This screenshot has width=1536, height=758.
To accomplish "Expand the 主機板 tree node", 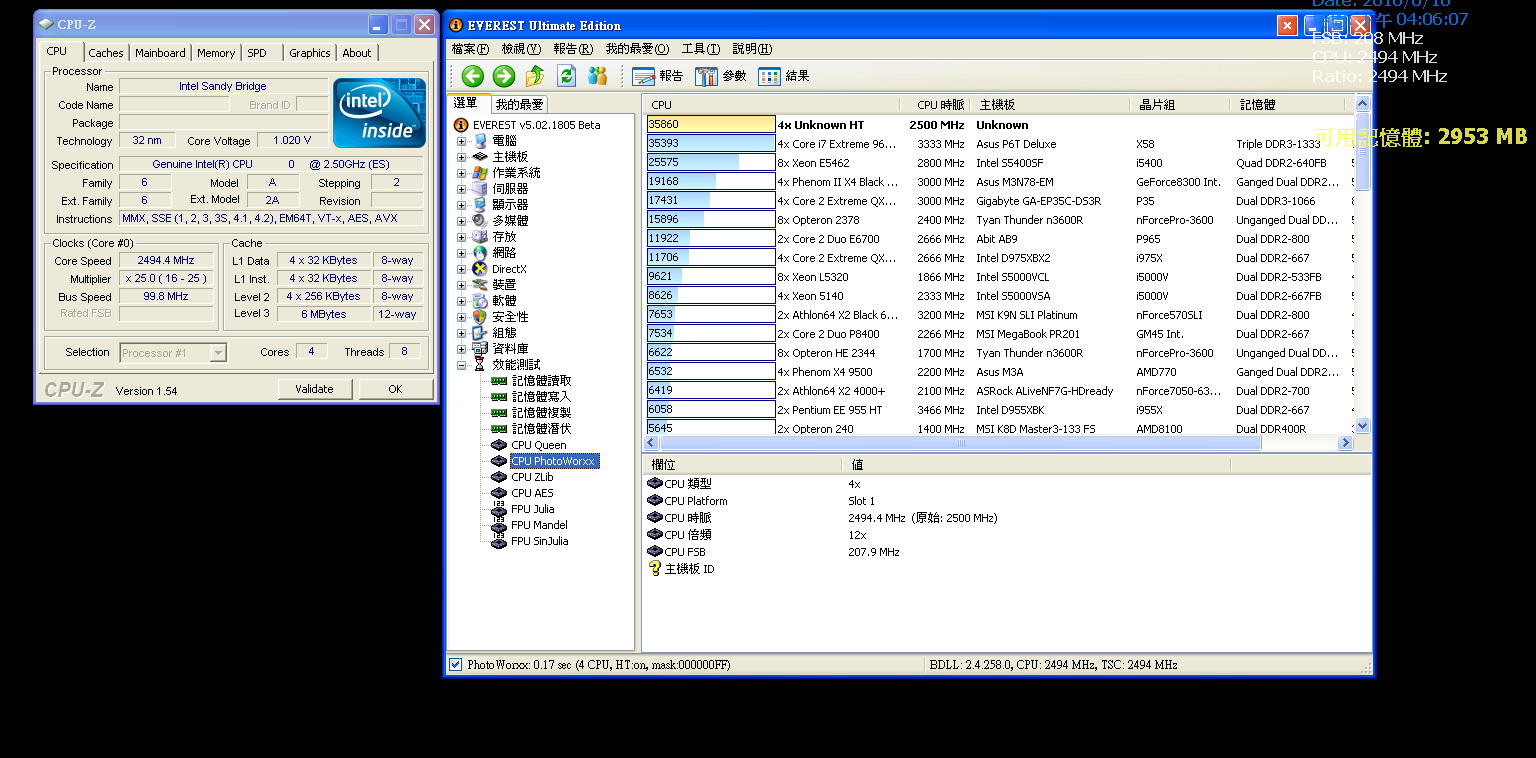I will [462, 157].
